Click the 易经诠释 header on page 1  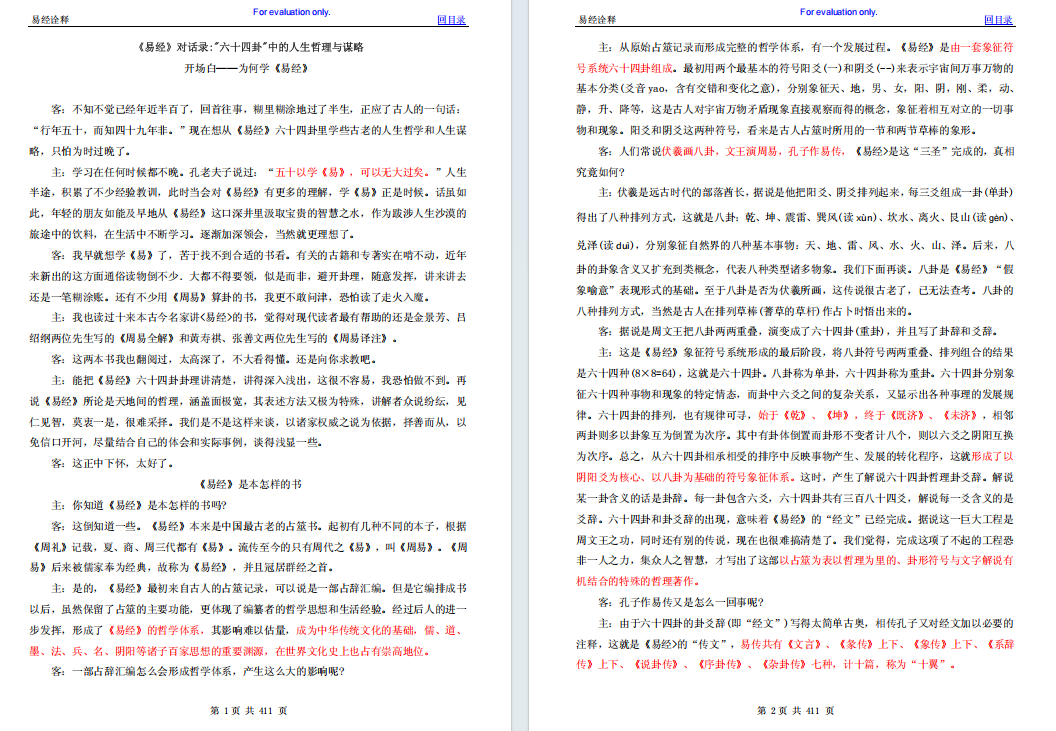(51, 20)
